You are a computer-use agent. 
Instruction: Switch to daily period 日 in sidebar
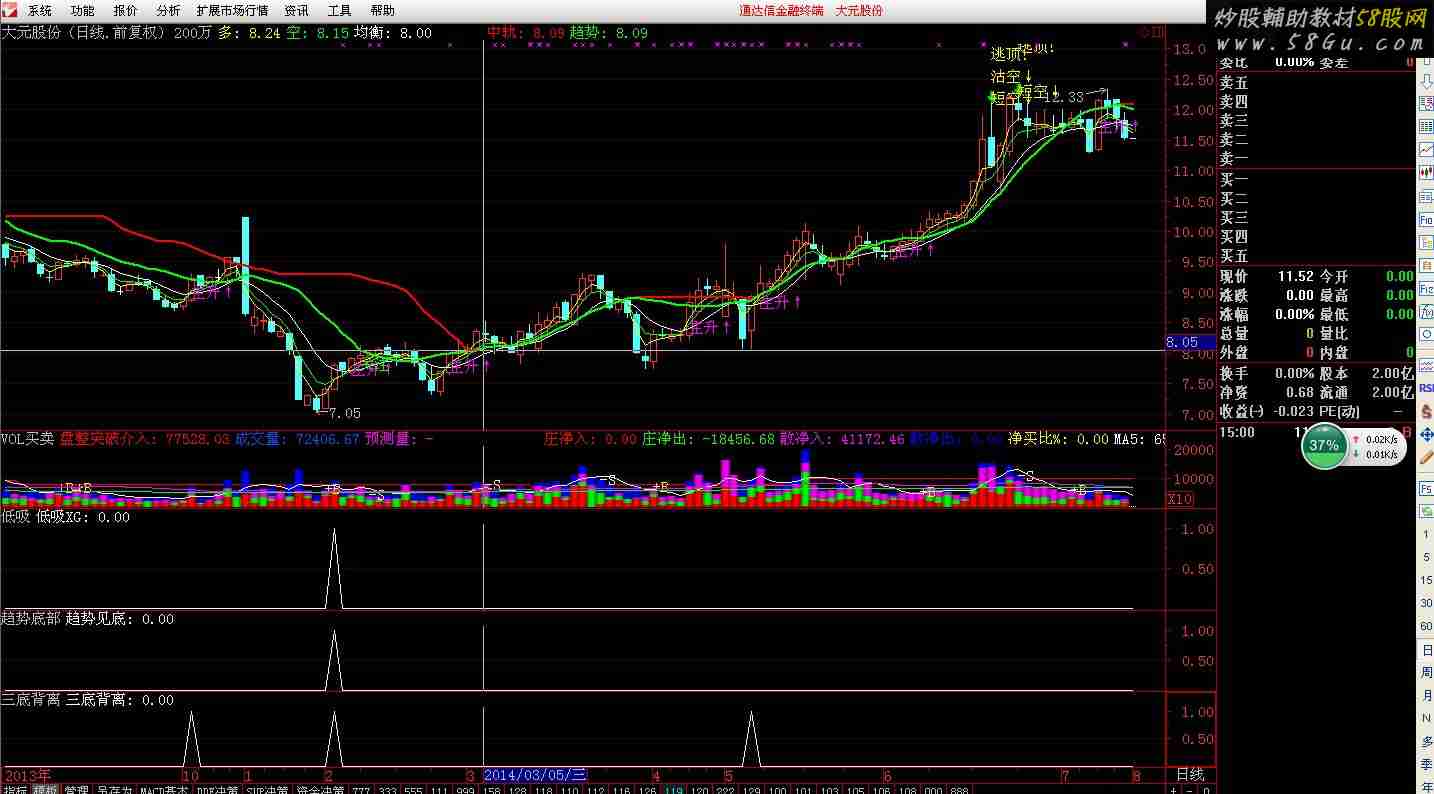[1426, 651]
